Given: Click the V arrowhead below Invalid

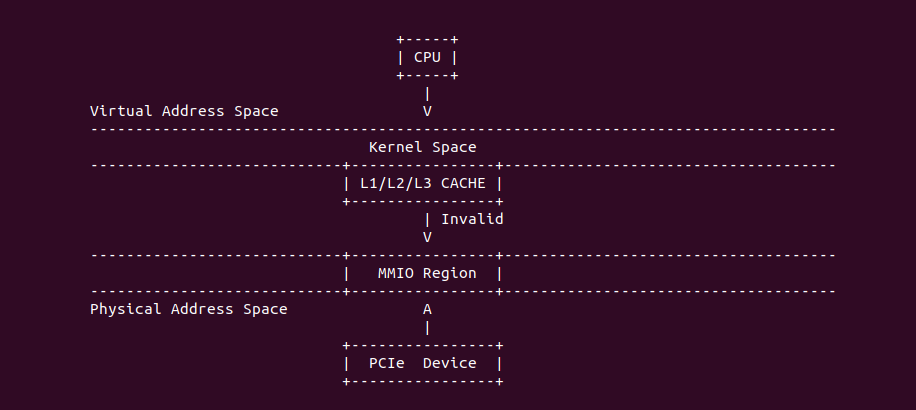Looking at the screenshot, I should (427, 237).
